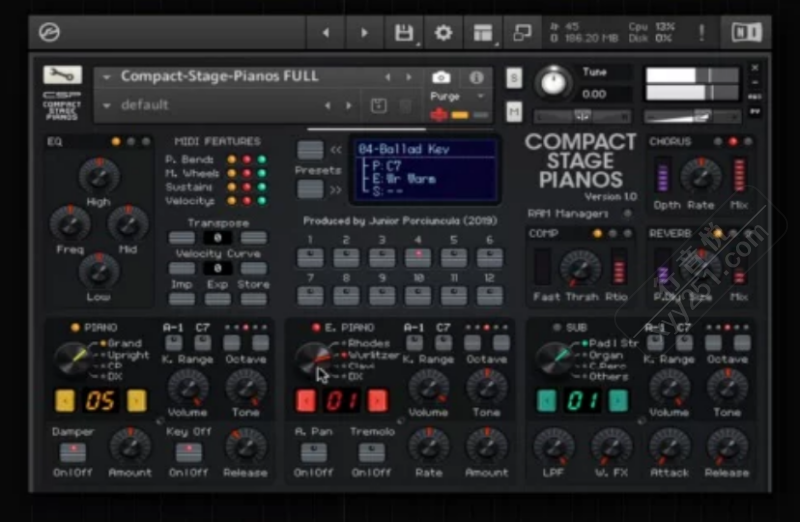The image size is (800, 522).
Task: Click the Exp button under Velocity Curve
Action: coord(217,299)
